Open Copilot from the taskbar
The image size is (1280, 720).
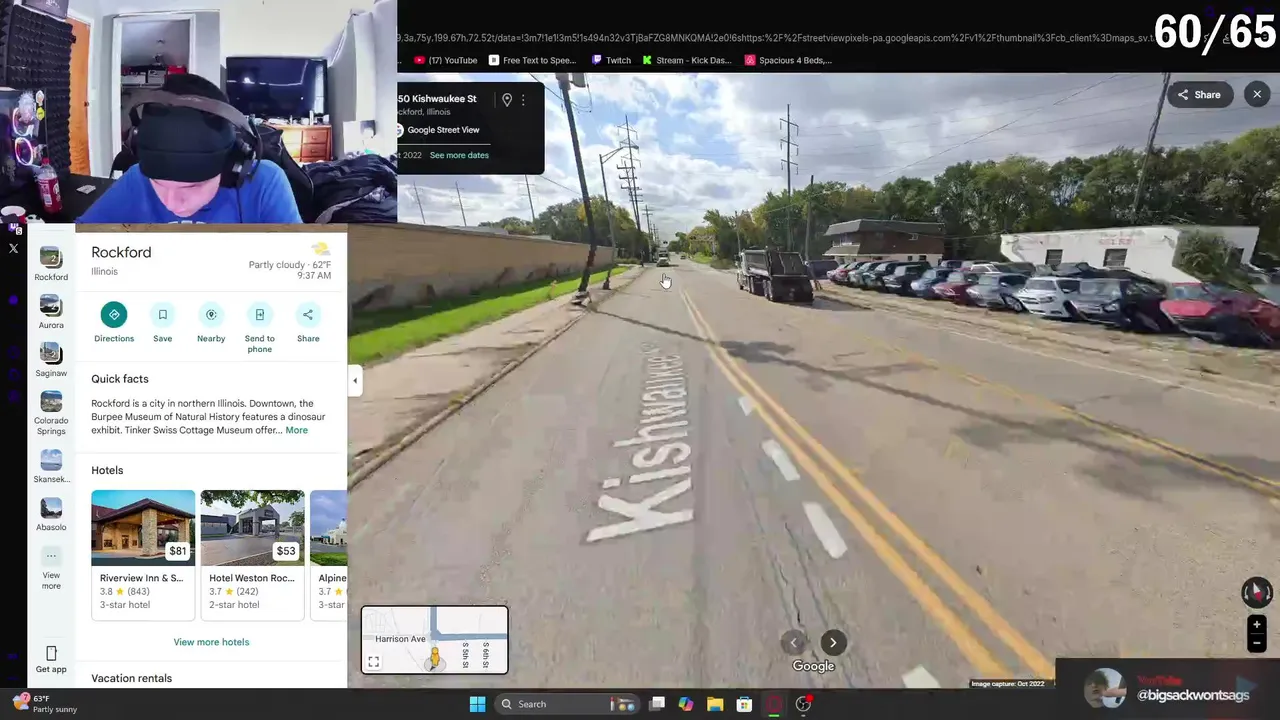pyautogui.click(x=686, y=704)
